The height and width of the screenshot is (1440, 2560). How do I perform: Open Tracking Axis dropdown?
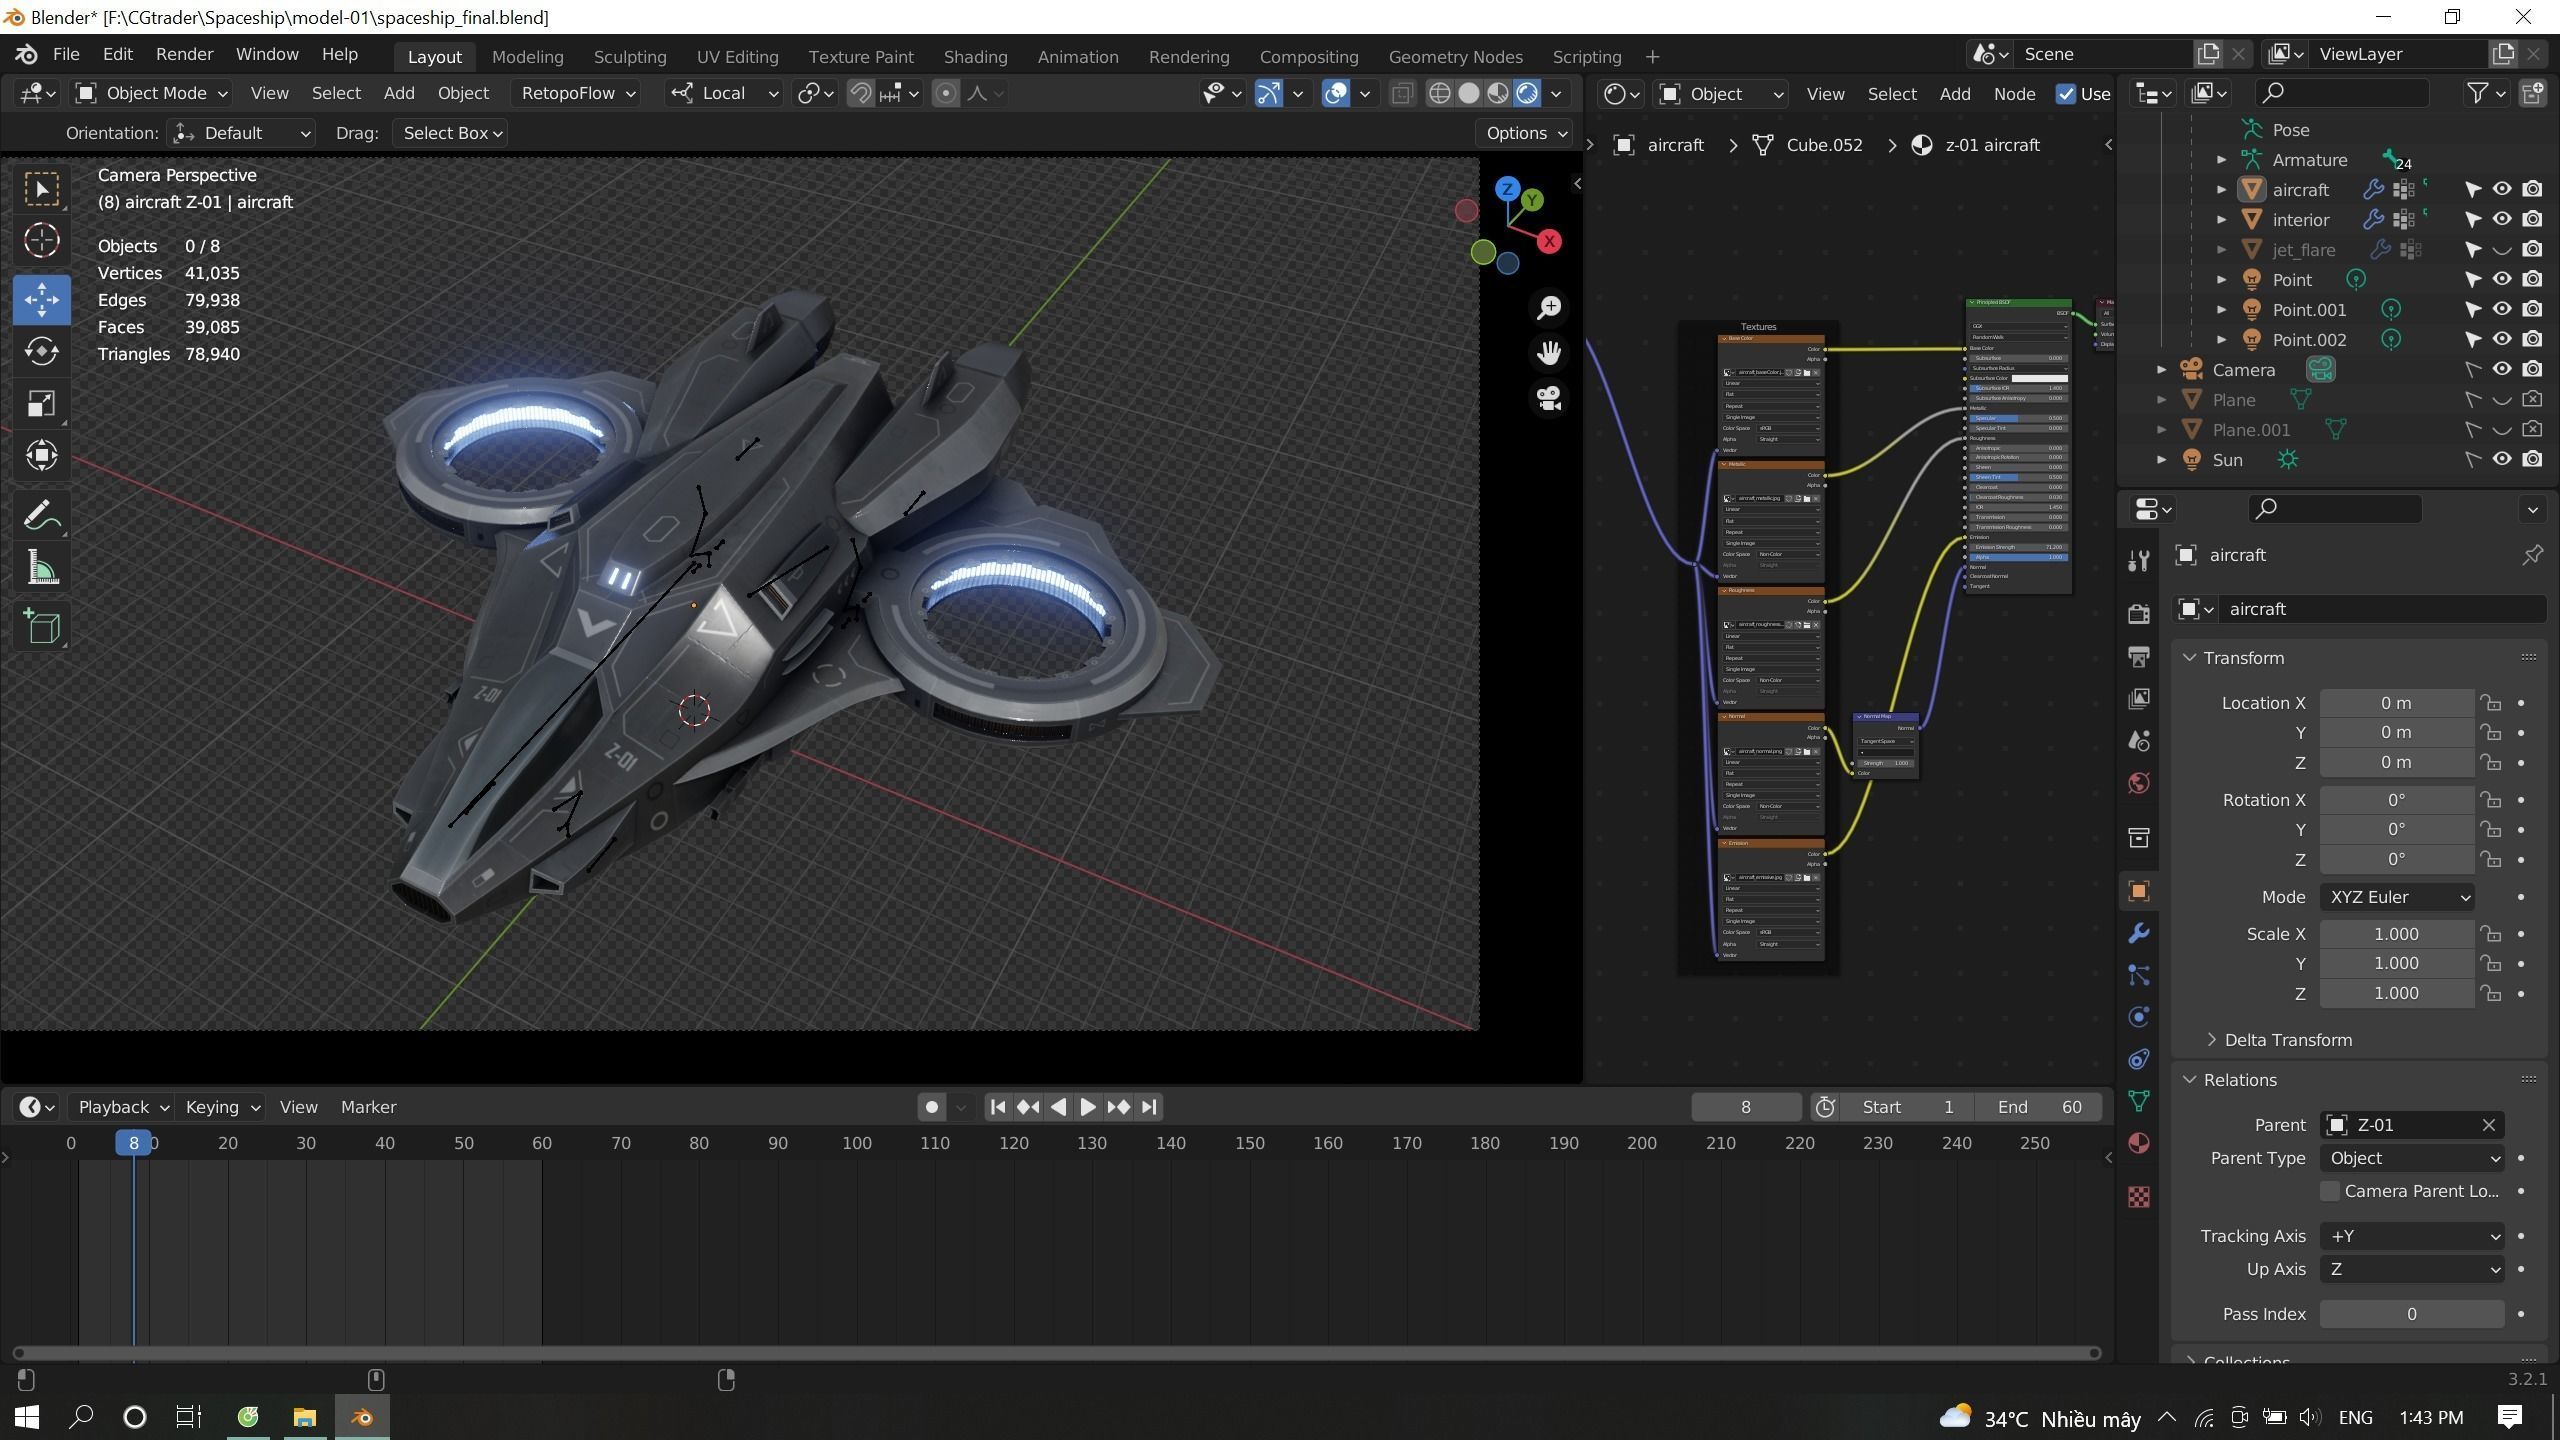tap(2412, 1236)
